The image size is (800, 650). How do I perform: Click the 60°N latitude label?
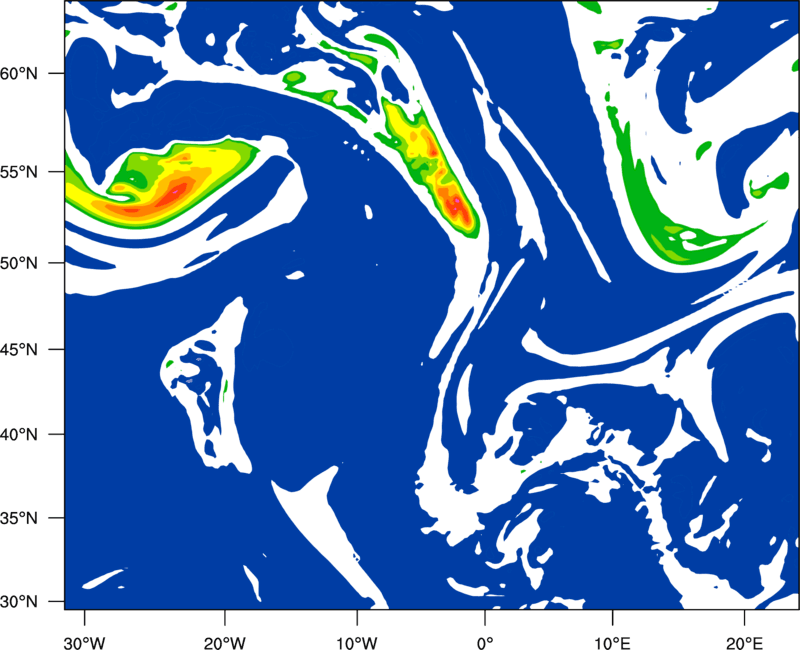tap(19, 74)
